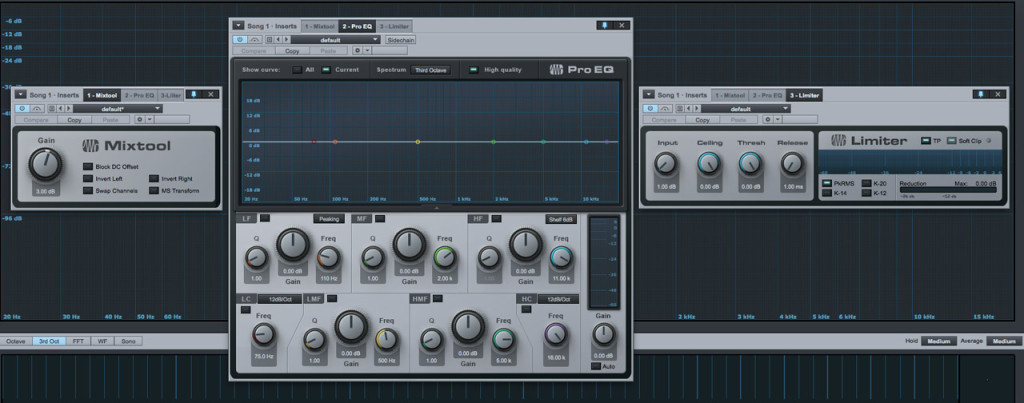This screenshot has width=1024, height=403.
Task: Click previous preset arrow in Pro EQ window
Action: coord(278,40)
